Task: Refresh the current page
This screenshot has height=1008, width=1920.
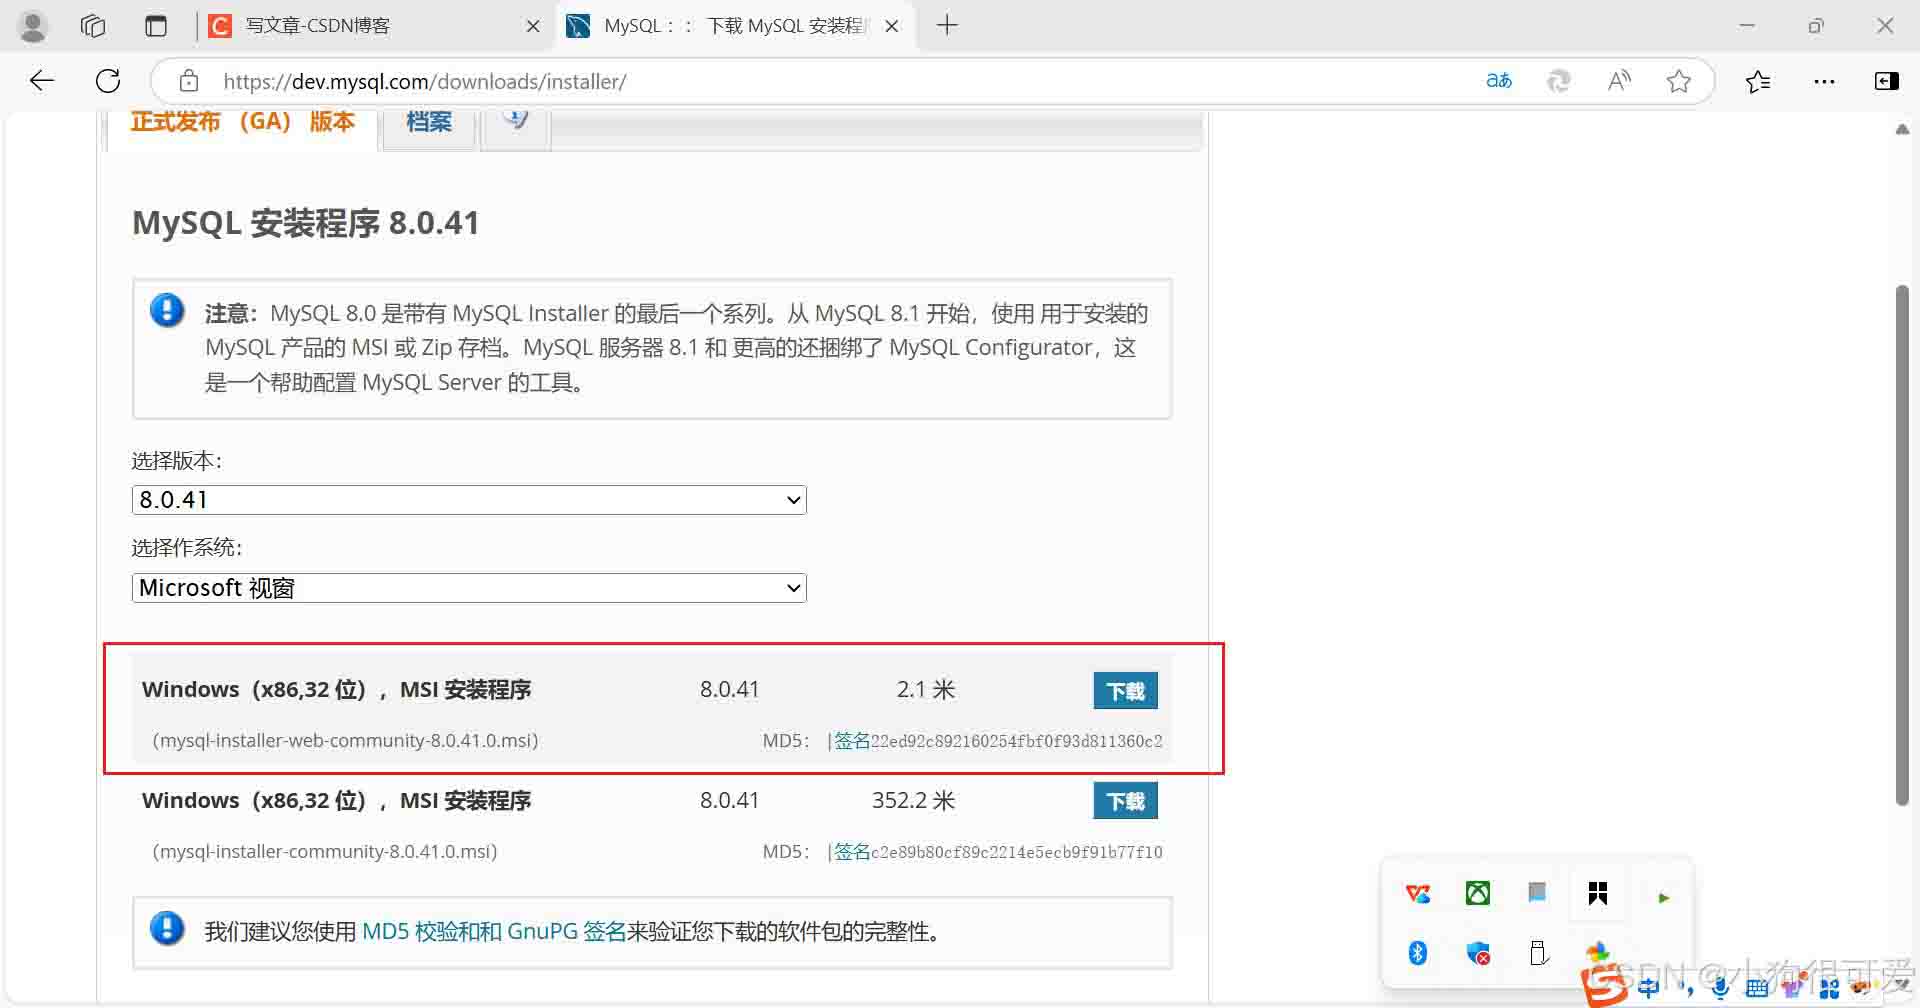Action: click(x=108, y=81)
